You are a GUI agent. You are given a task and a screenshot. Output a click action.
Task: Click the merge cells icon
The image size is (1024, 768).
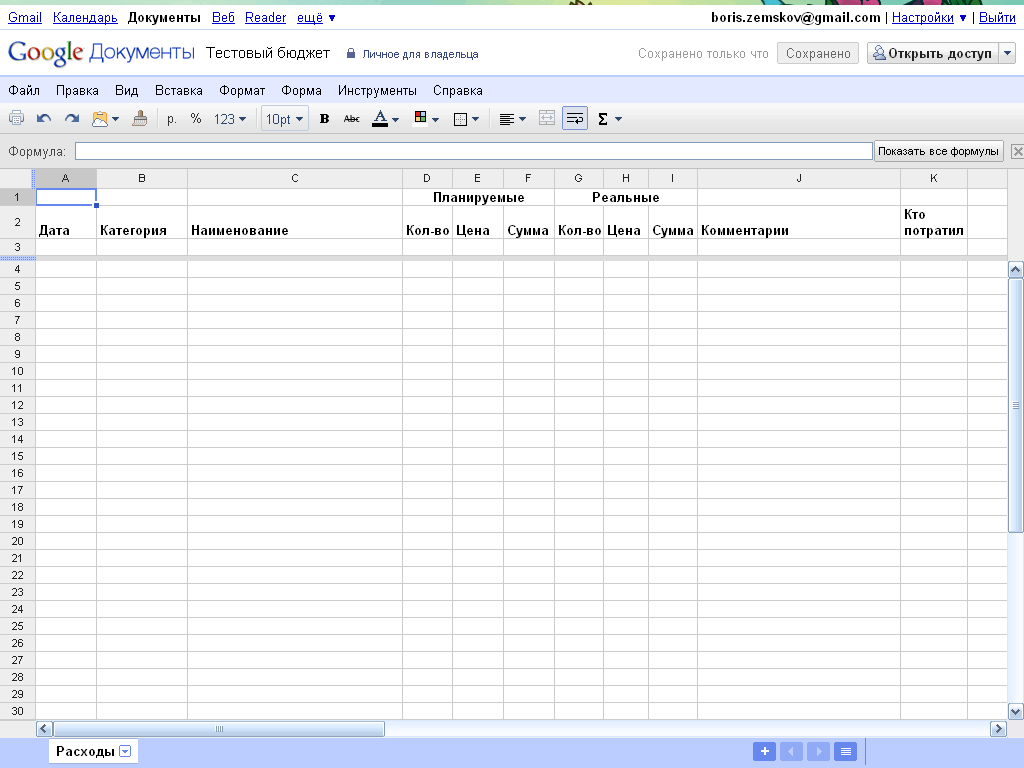pyautogui.click(x=546, y=119)
